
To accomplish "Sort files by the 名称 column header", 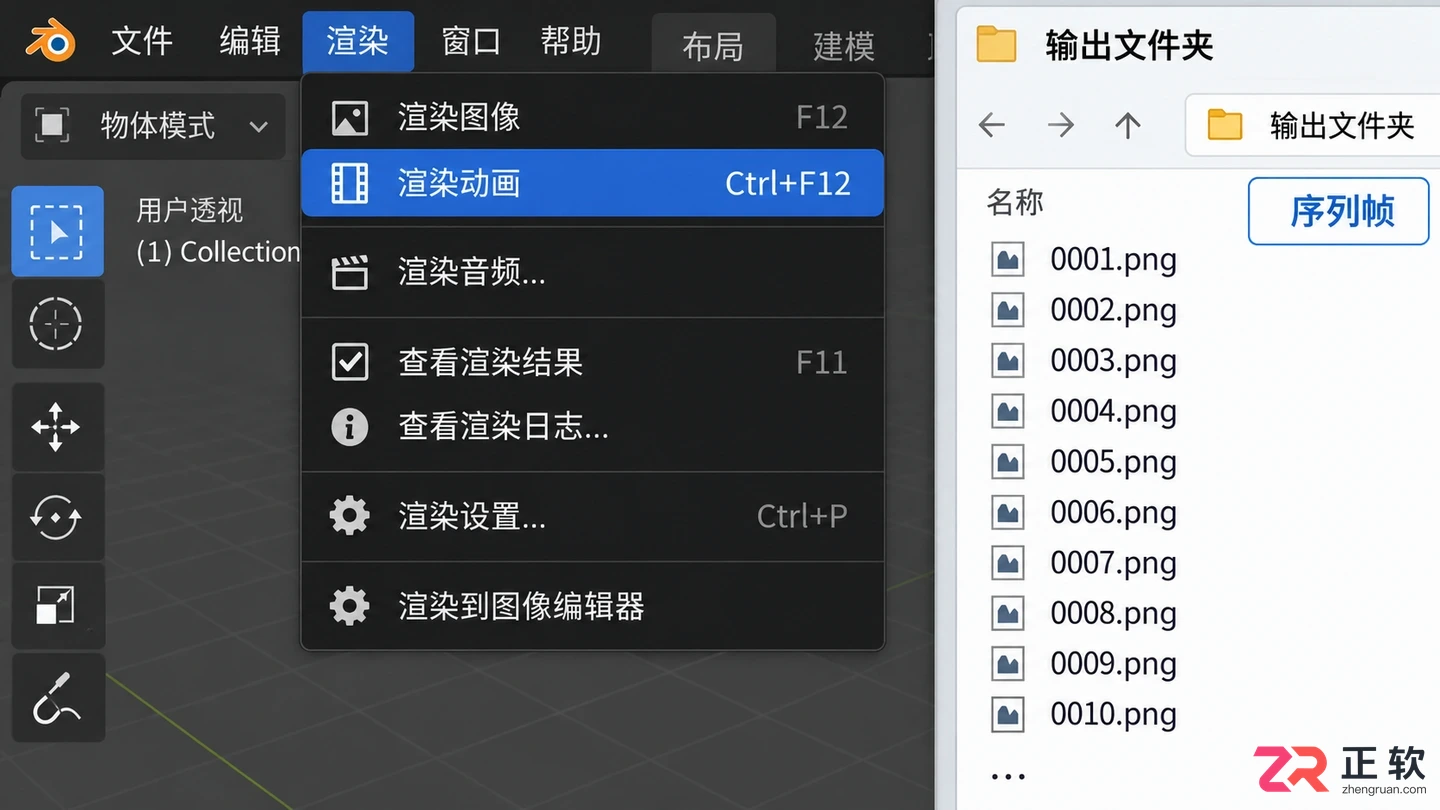I will click(1015, 202).
